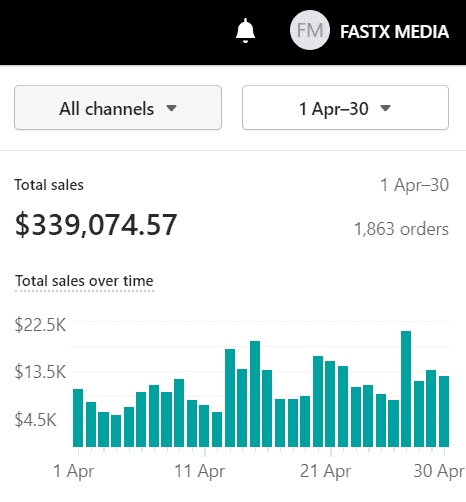
Task: Select the tallest bar near 27 Apr
Action: pyautogui.click(x=406, y=389)
